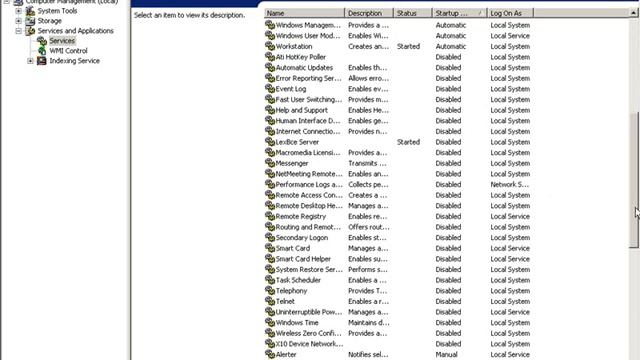Viewport: 640px width, 360px height.
Task: Click the Secondary Logon service icon
Action: 270,237
